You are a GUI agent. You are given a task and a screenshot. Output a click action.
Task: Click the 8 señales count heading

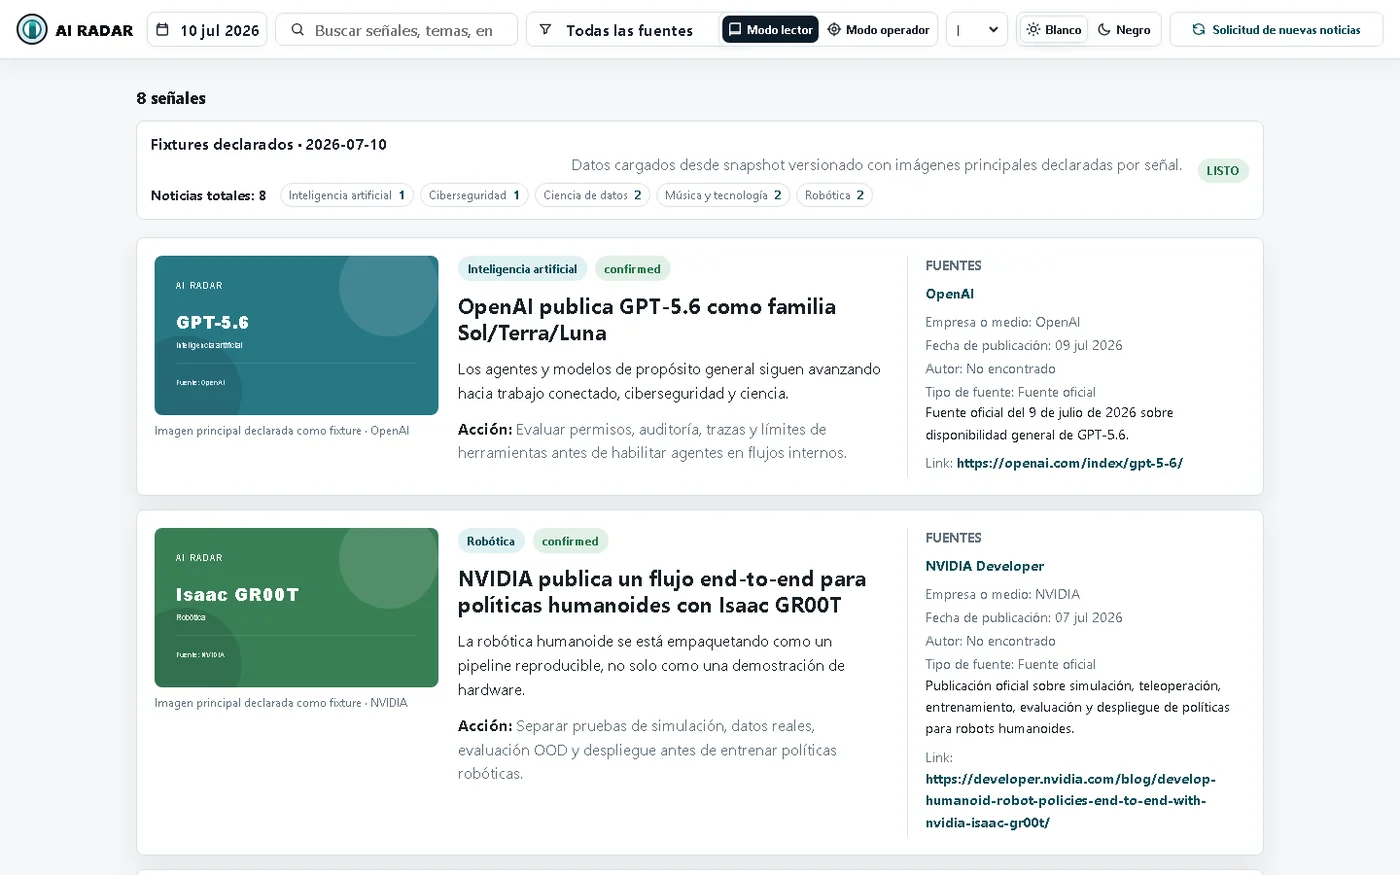click(x=171, y=98)
